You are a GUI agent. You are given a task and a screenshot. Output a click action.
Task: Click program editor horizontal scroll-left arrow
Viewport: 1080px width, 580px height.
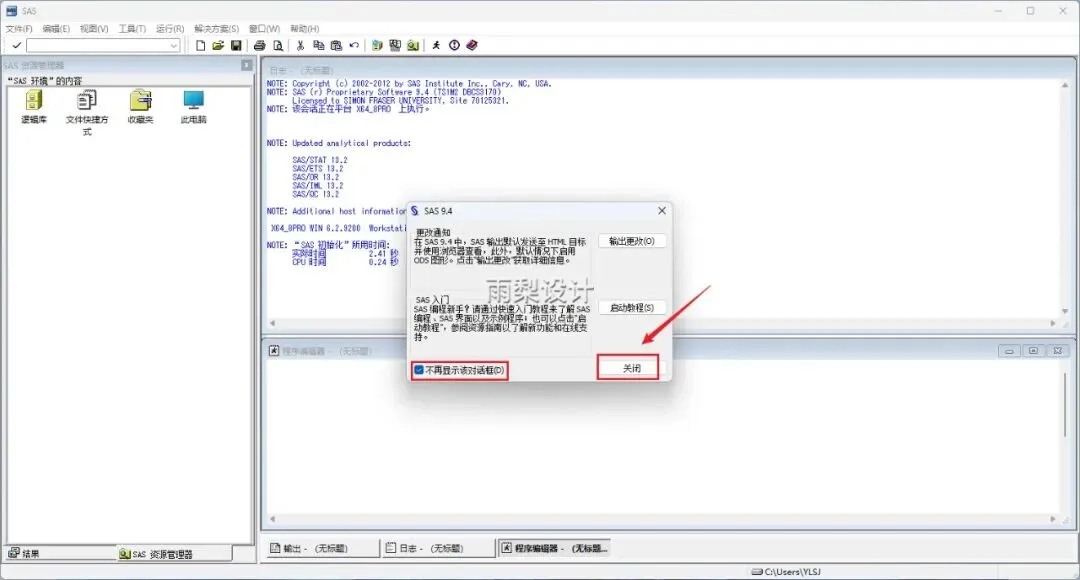(x=272, y=519)
